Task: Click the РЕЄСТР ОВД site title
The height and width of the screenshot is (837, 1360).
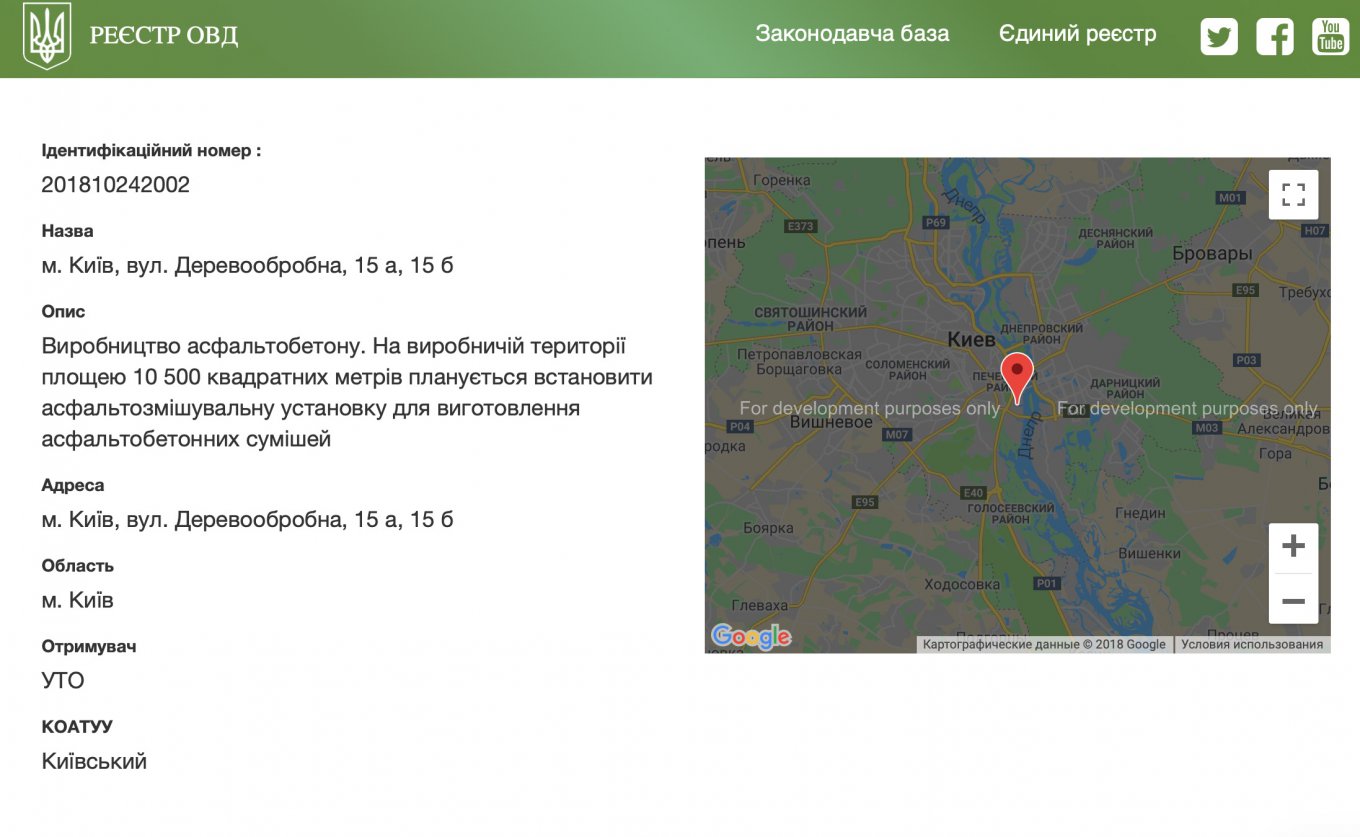Action: click(x=164, y=36)
